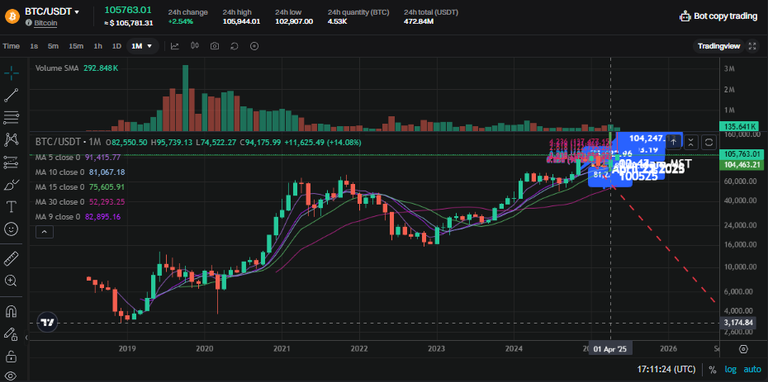This screenshot has height=382, width=768.
Task: Select the Time chart view
Action: click(11, 46)
